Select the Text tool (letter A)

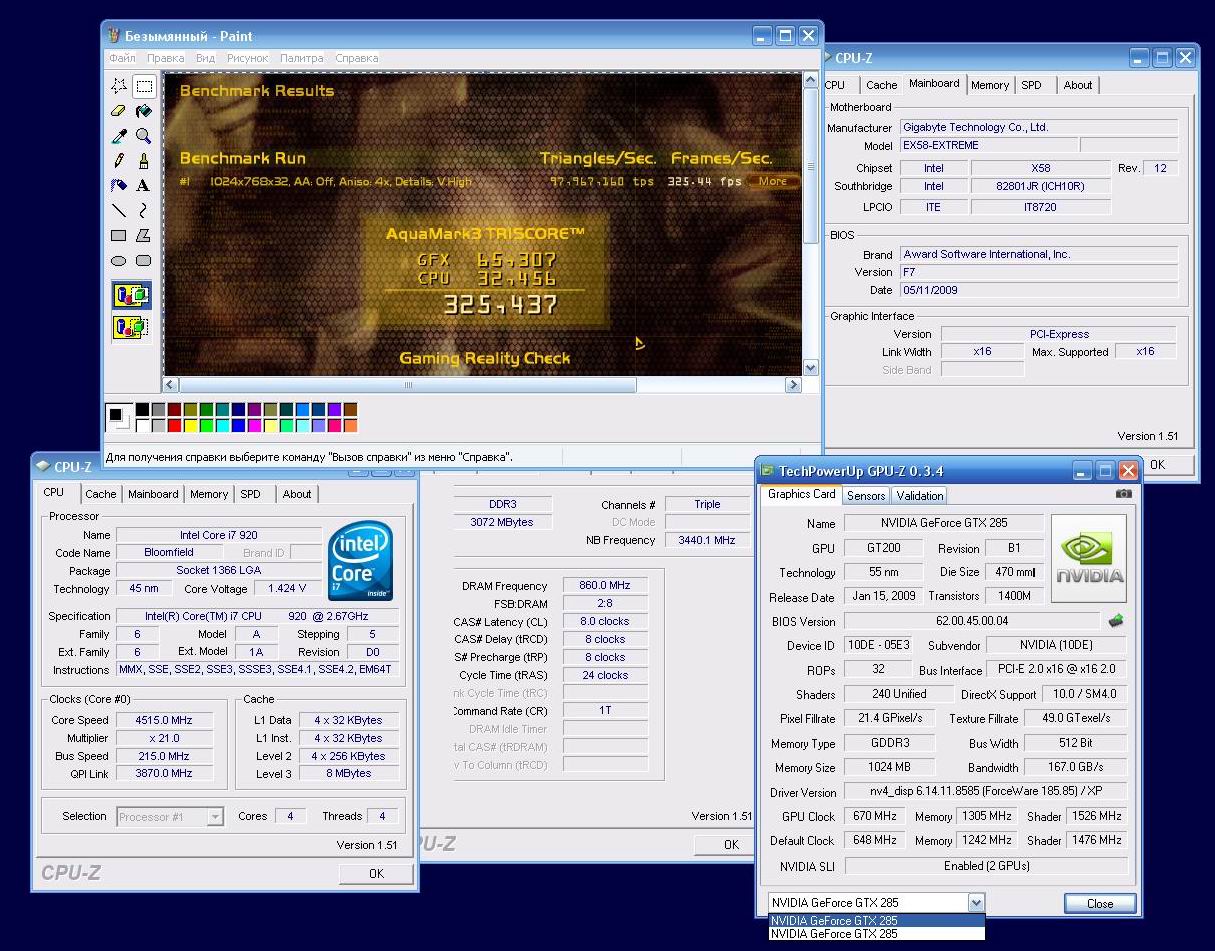(144, 186)
